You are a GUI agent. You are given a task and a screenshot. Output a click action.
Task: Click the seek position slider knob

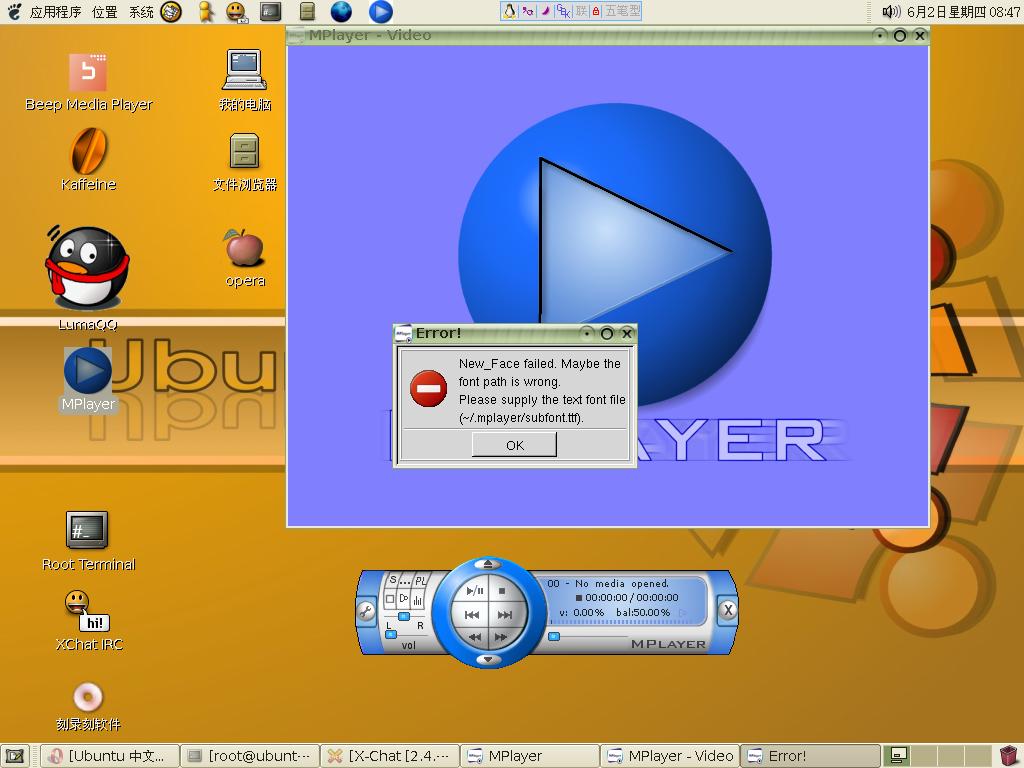(x=554, y=636)
